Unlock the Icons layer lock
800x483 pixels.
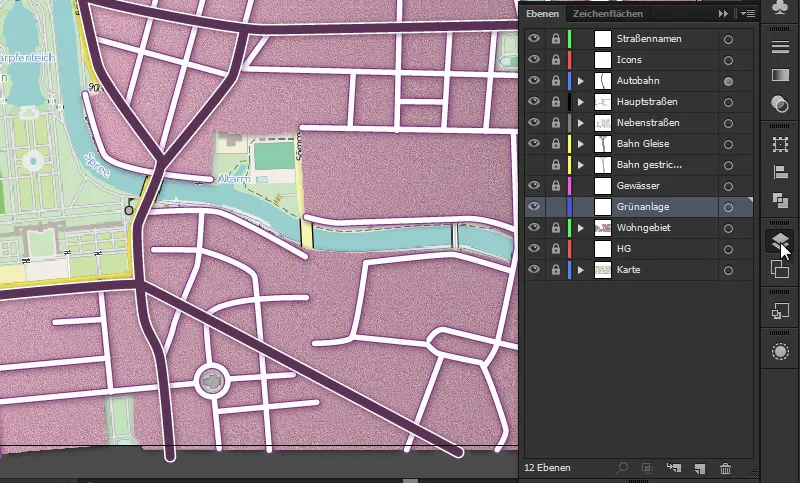click(x=556, y=60)
